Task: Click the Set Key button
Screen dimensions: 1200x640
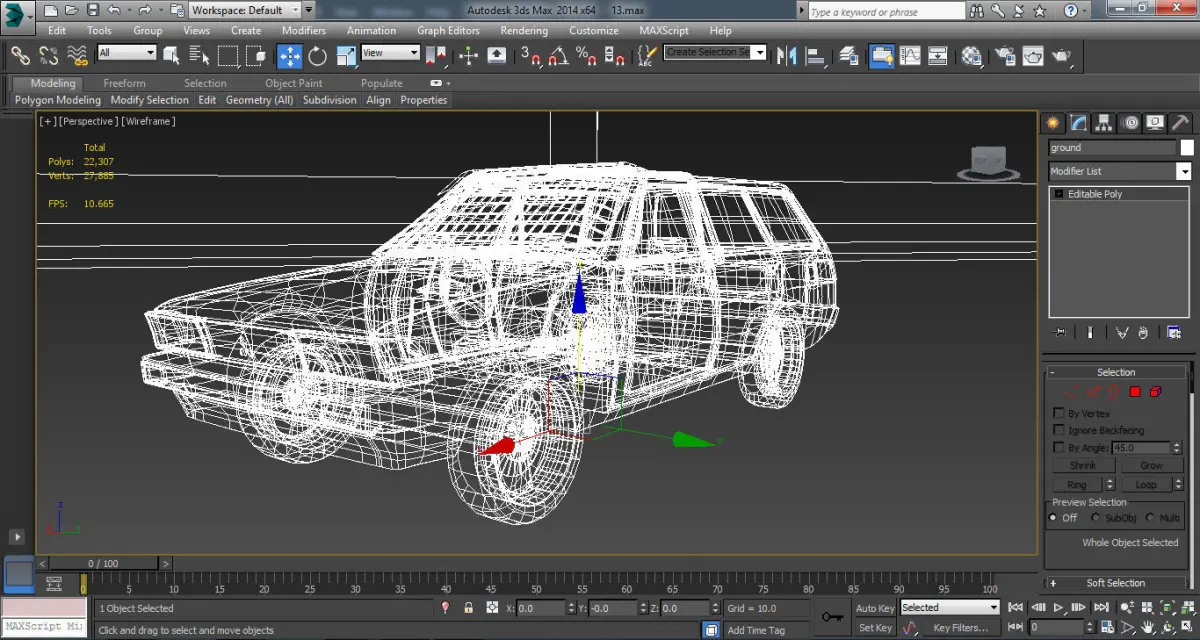Action: point(875,628)
